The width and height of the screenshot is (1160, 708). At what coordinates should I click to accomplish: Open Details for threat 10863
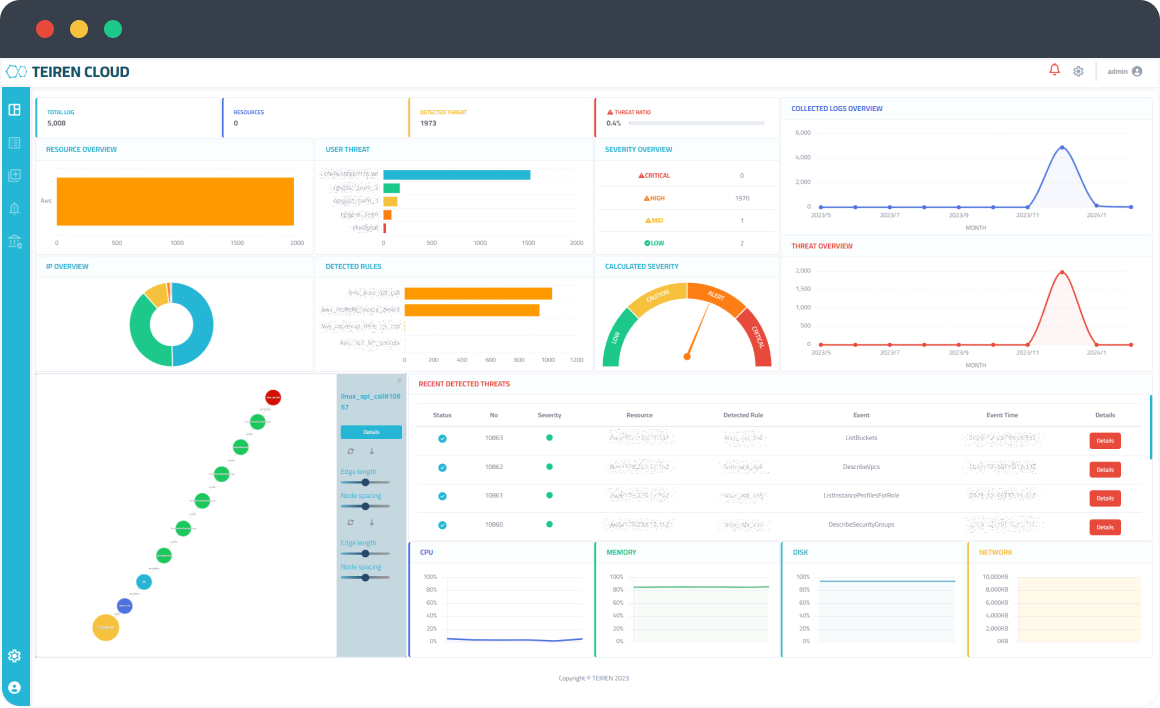[x=1105, y=441]
